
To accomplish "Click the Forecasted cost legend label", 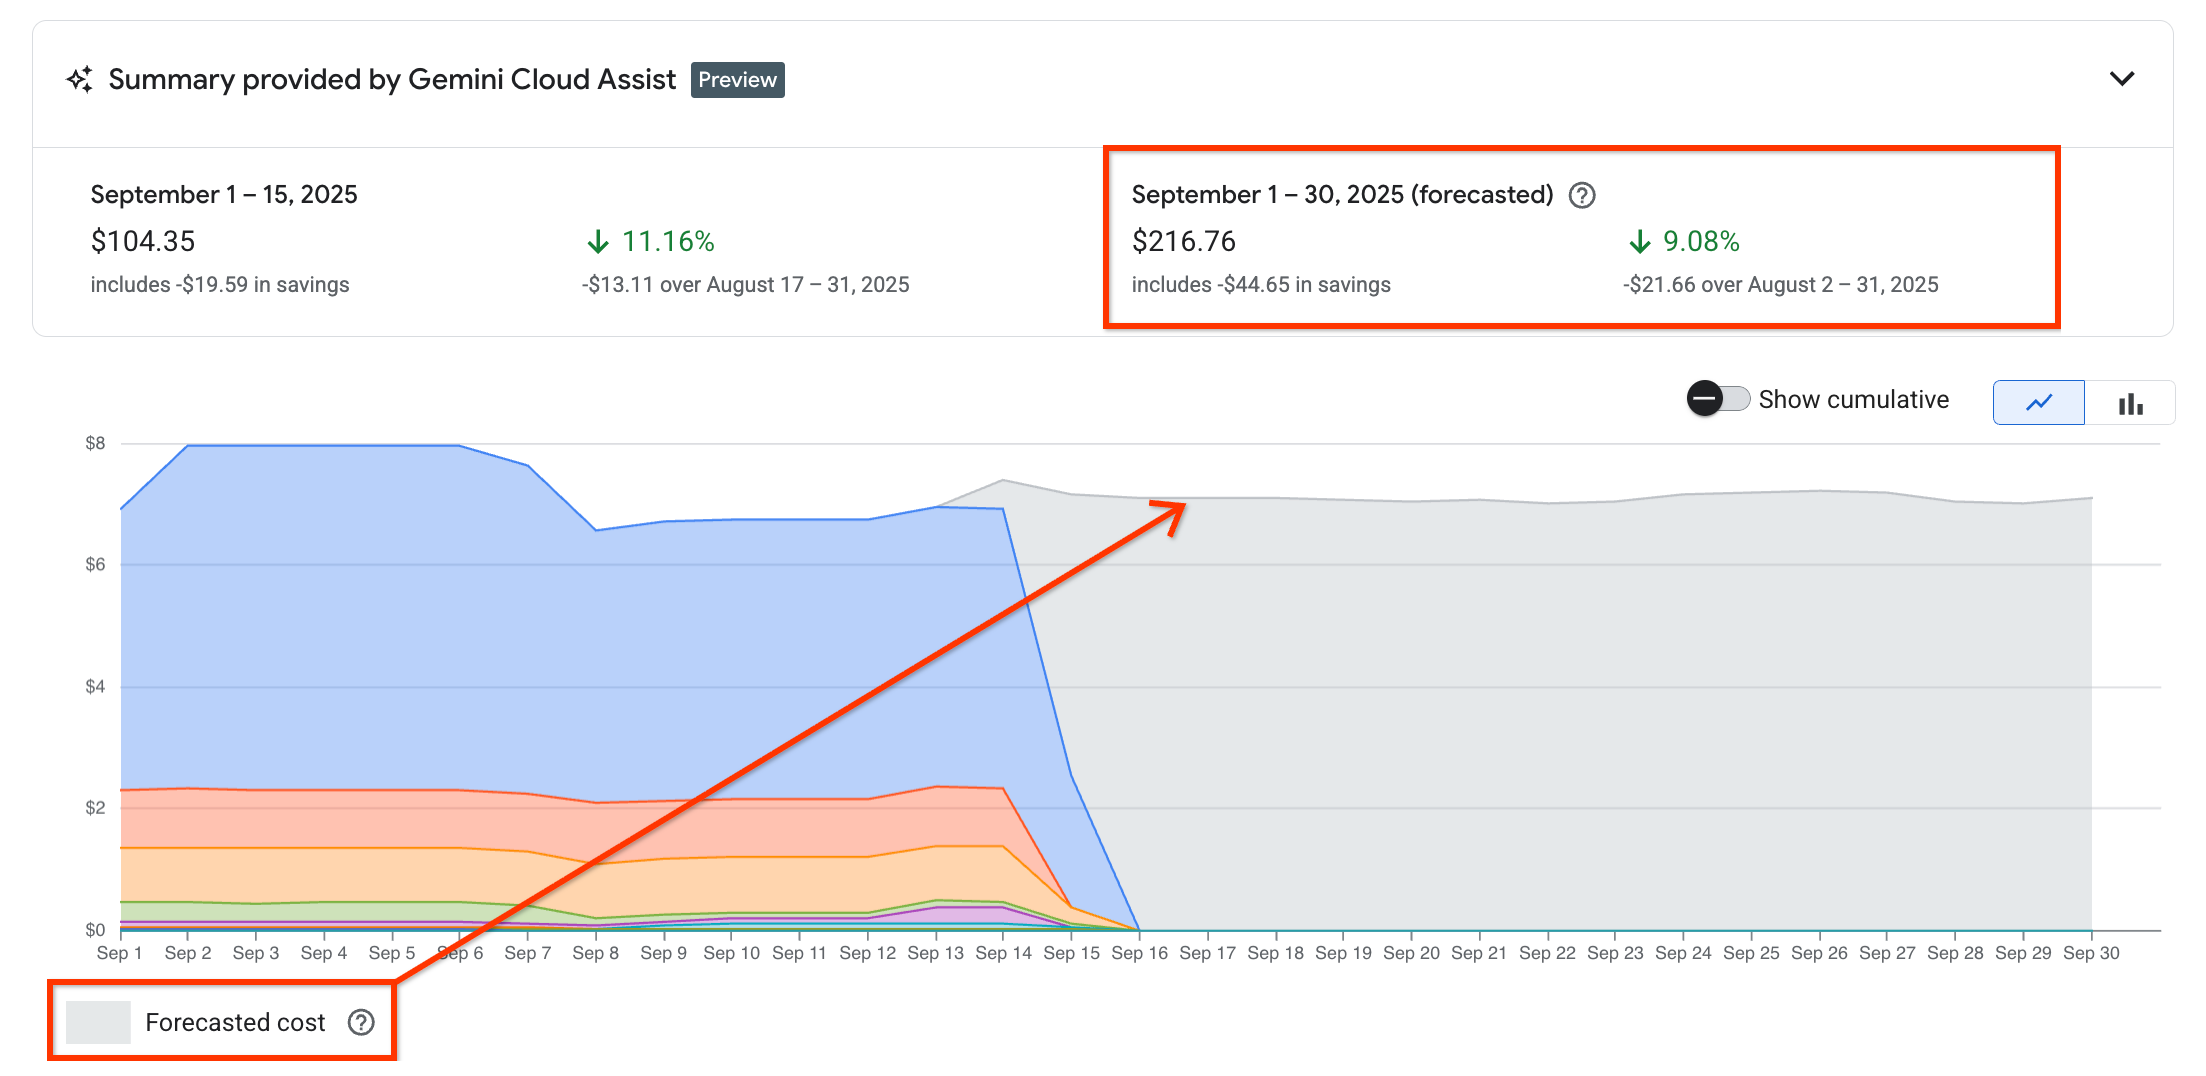I will click(x=235, y=1022).
